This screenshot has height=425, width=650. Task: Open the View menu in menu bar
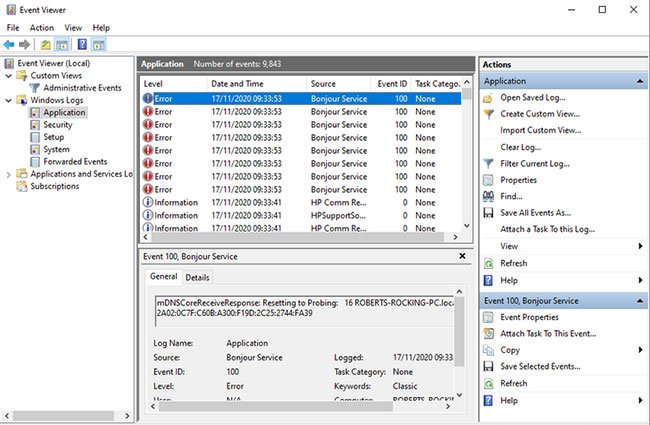(x=73, y=28)
